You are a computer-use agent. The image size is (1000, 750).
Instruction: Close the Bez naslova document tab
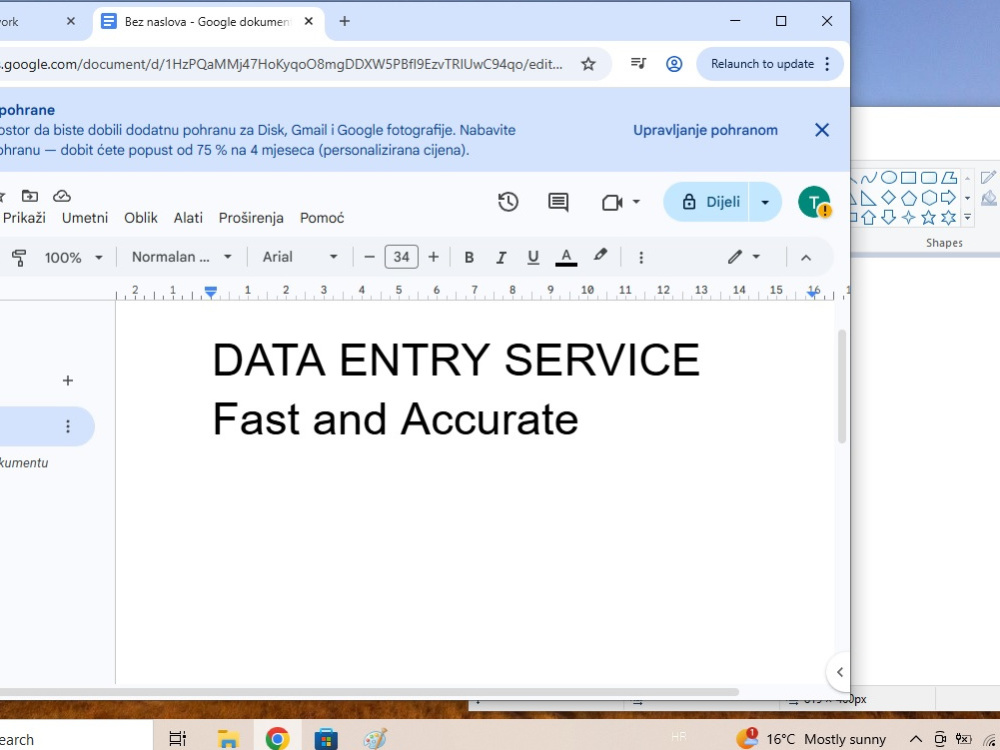[x=309, y=21]
